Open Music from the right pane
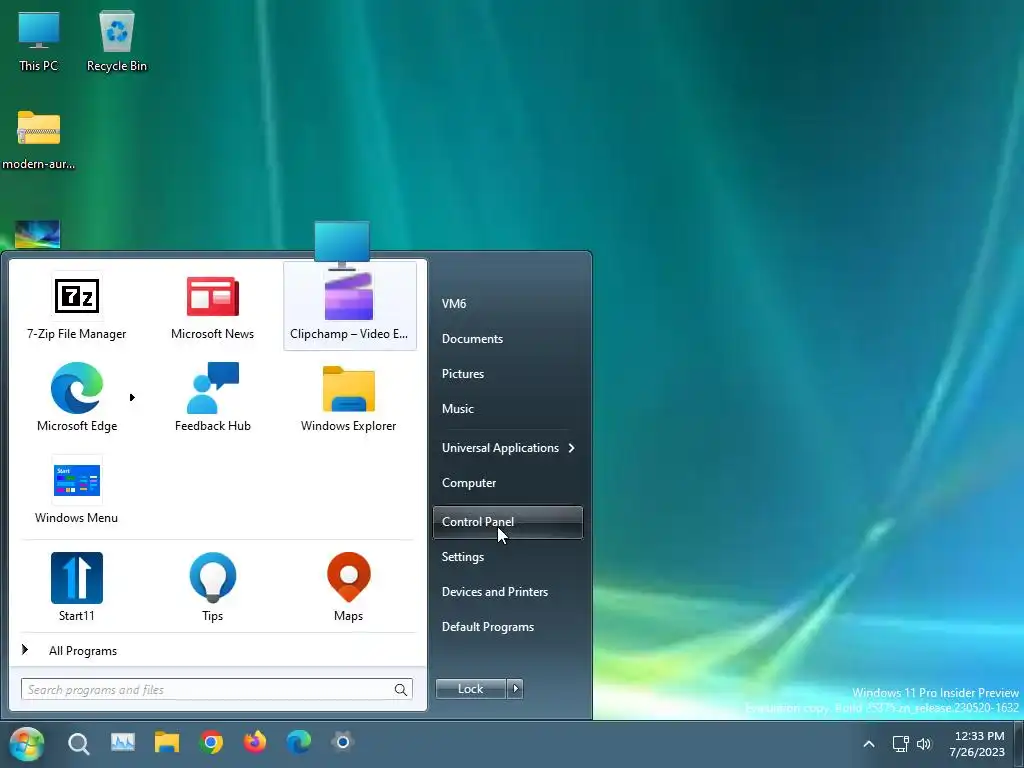Viewport: 1024px width, 768px height. (x=457, y=409)
